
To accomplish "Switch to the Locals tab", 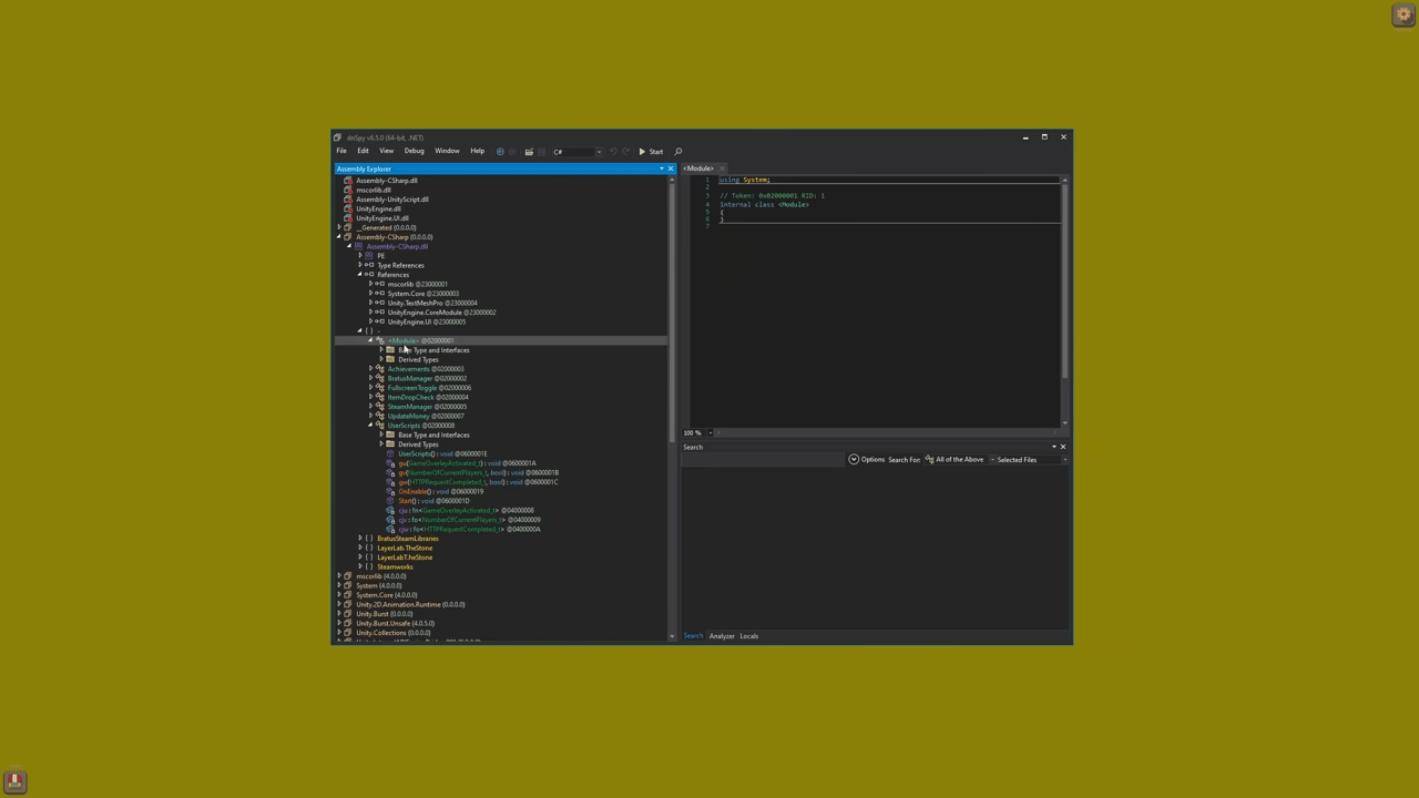I will pos(749,636).
